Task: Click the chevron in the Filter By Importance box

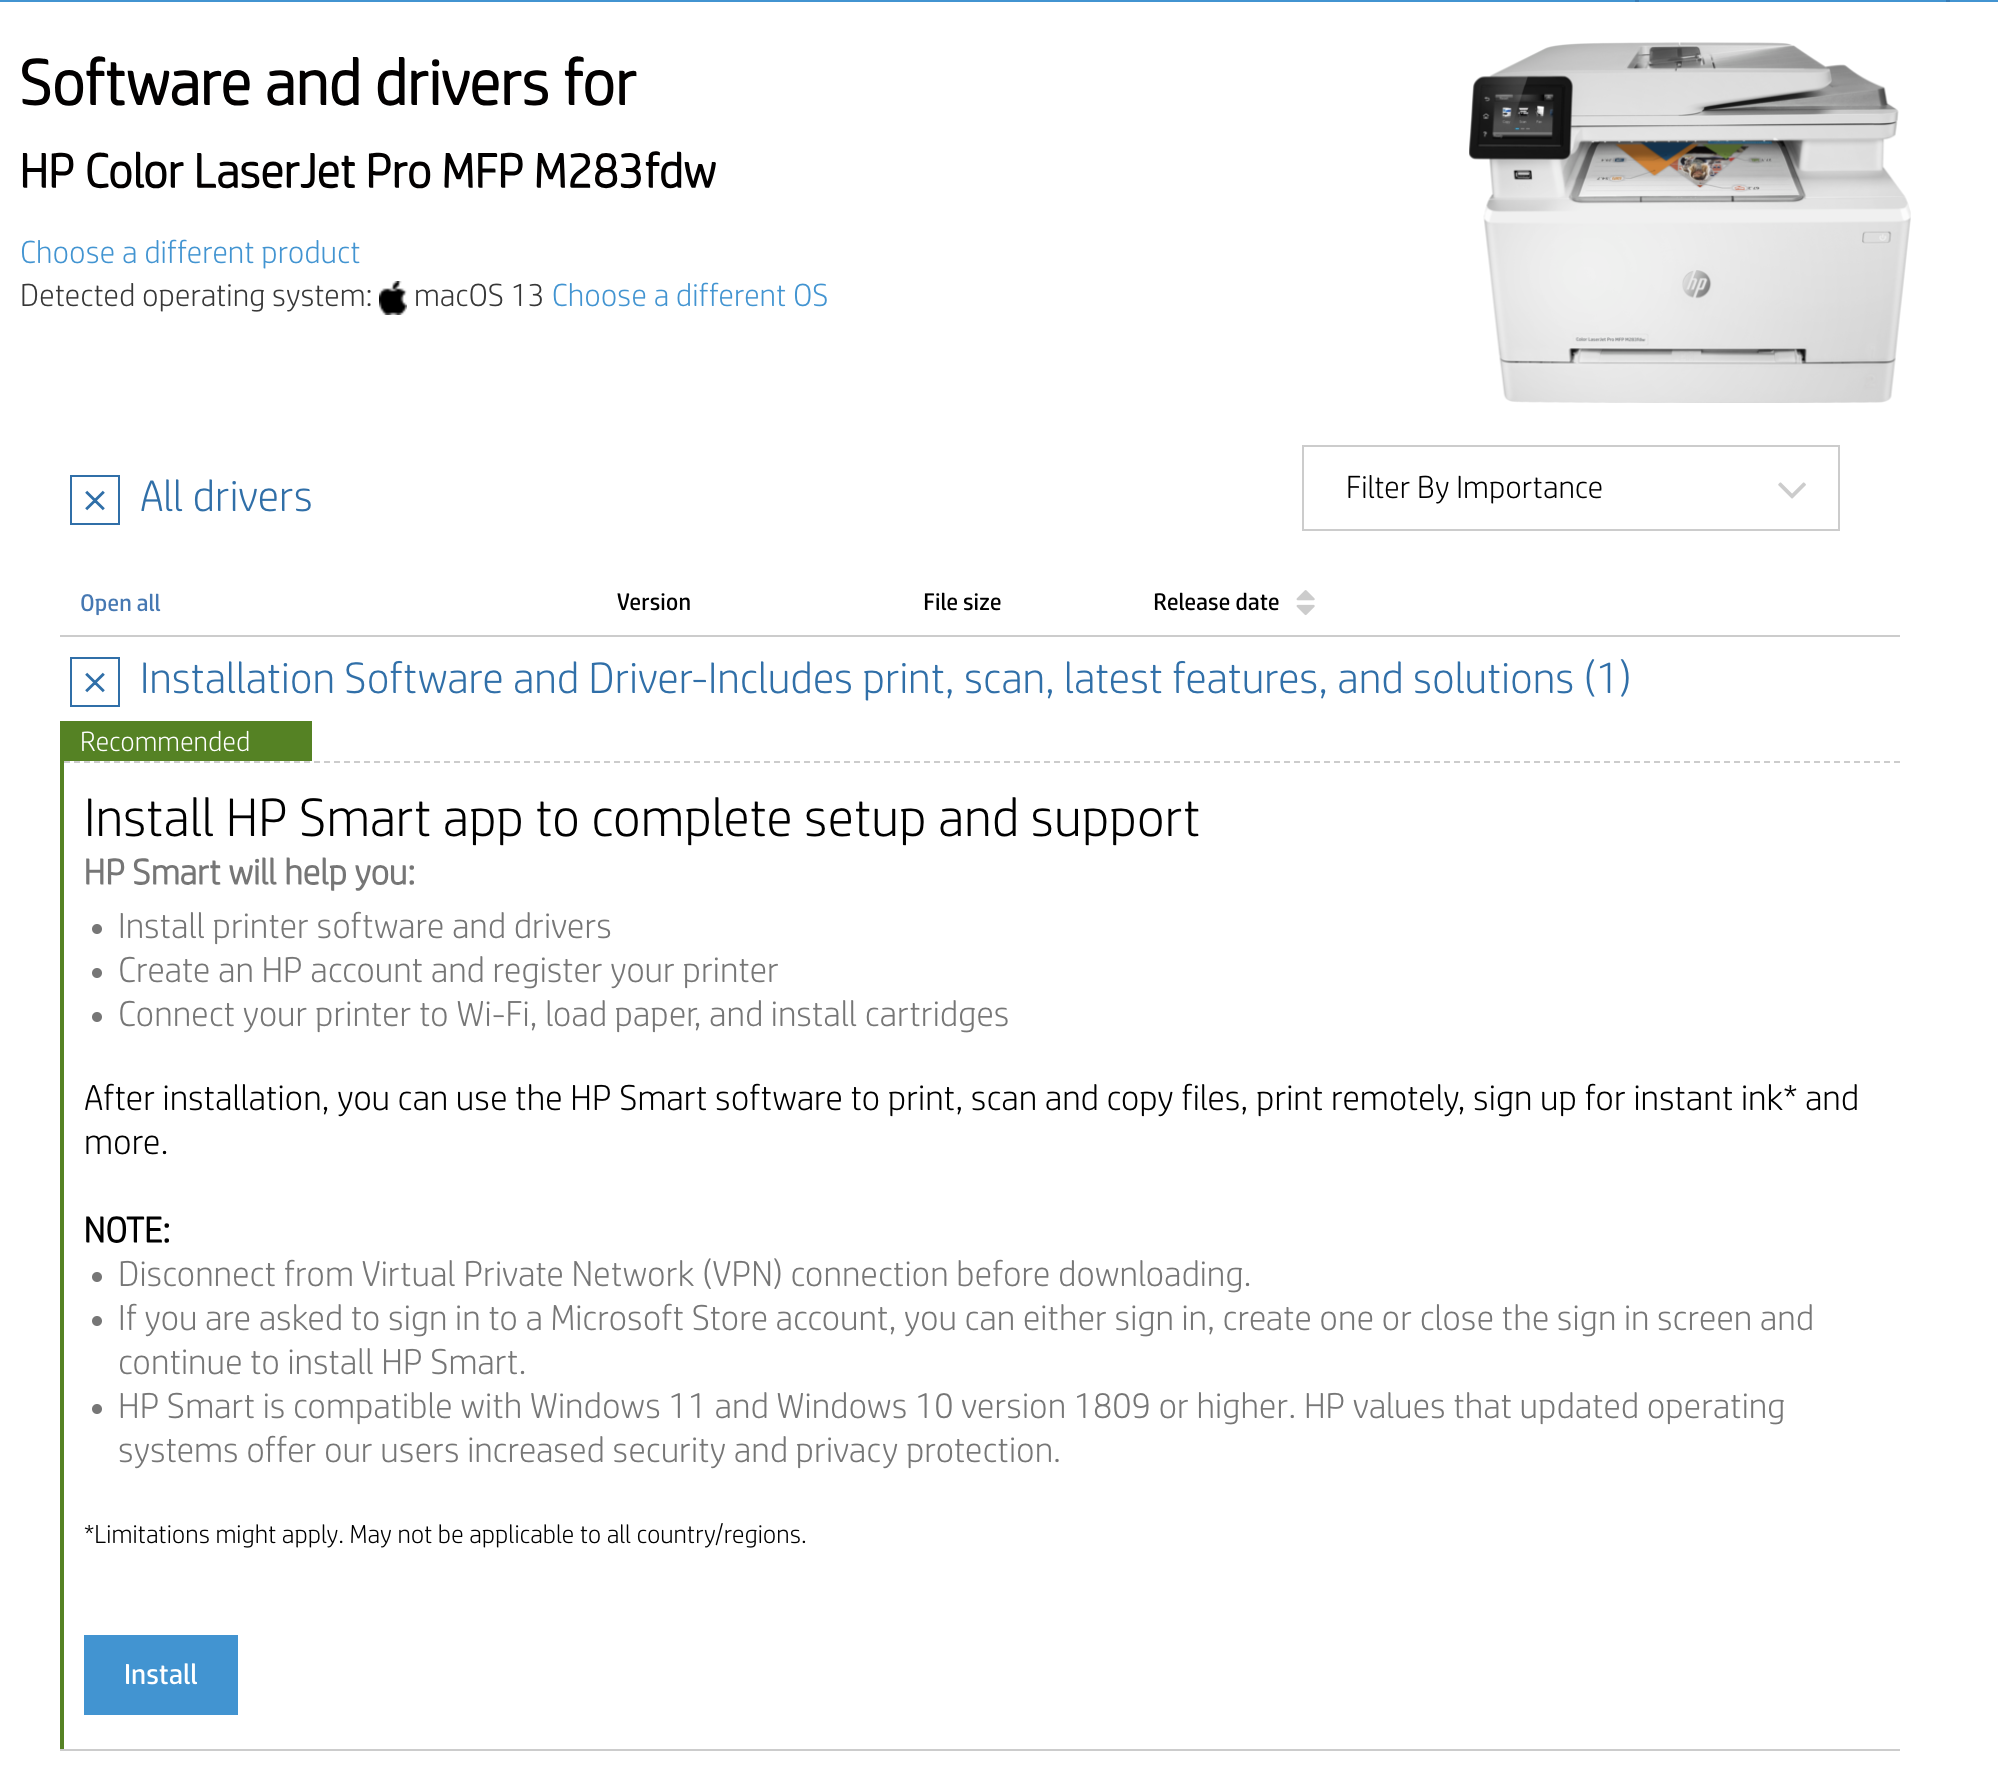Action: 1791,489
